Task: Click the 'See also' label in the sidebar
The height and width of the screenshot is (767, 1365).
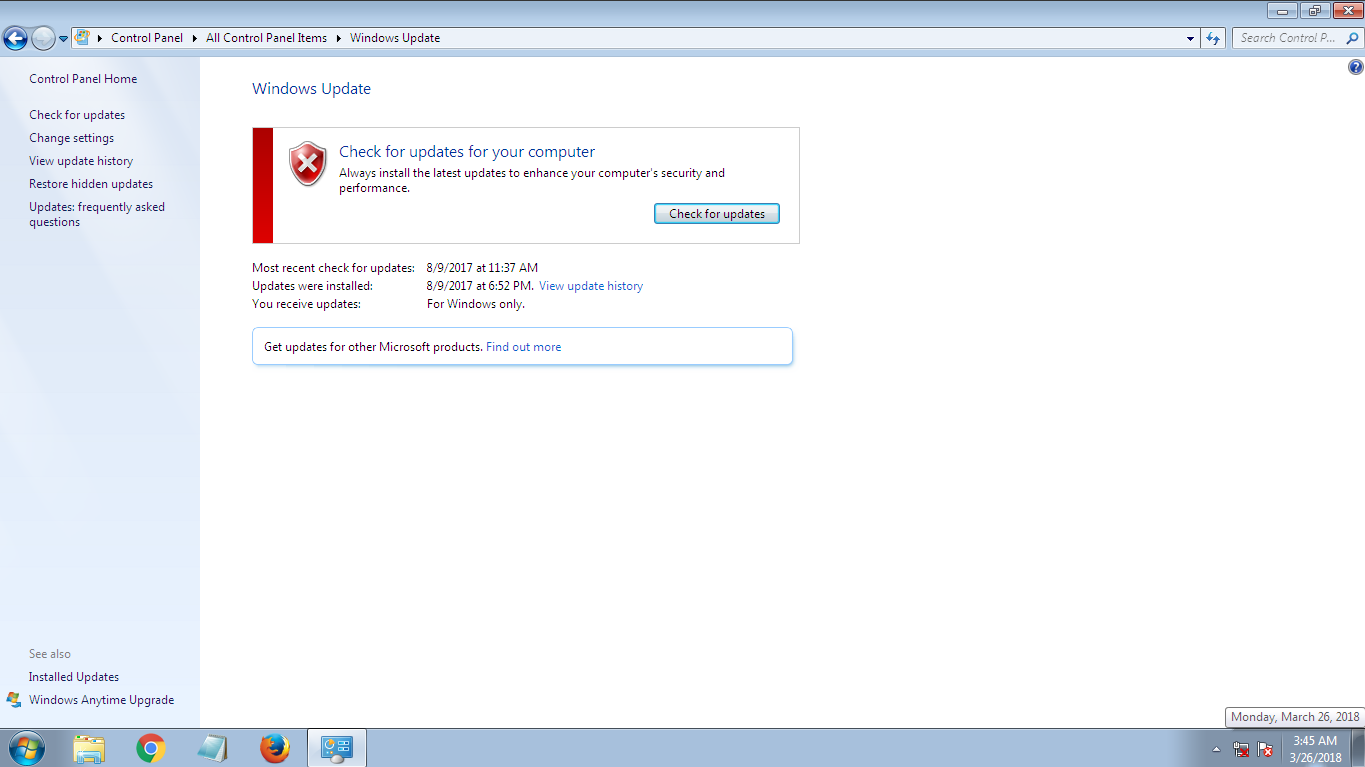Action: click(x=50, y=654)
